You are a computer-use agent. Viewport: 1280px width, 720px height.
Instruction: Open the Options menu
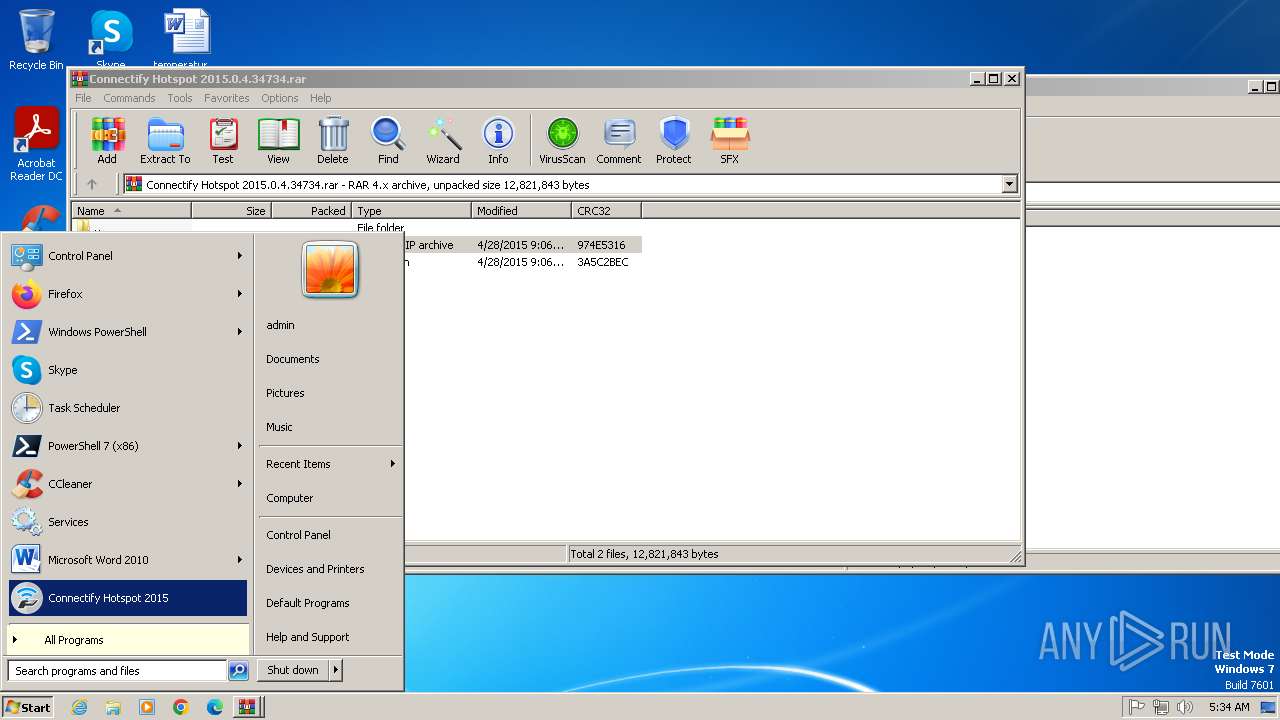(280, 98)
